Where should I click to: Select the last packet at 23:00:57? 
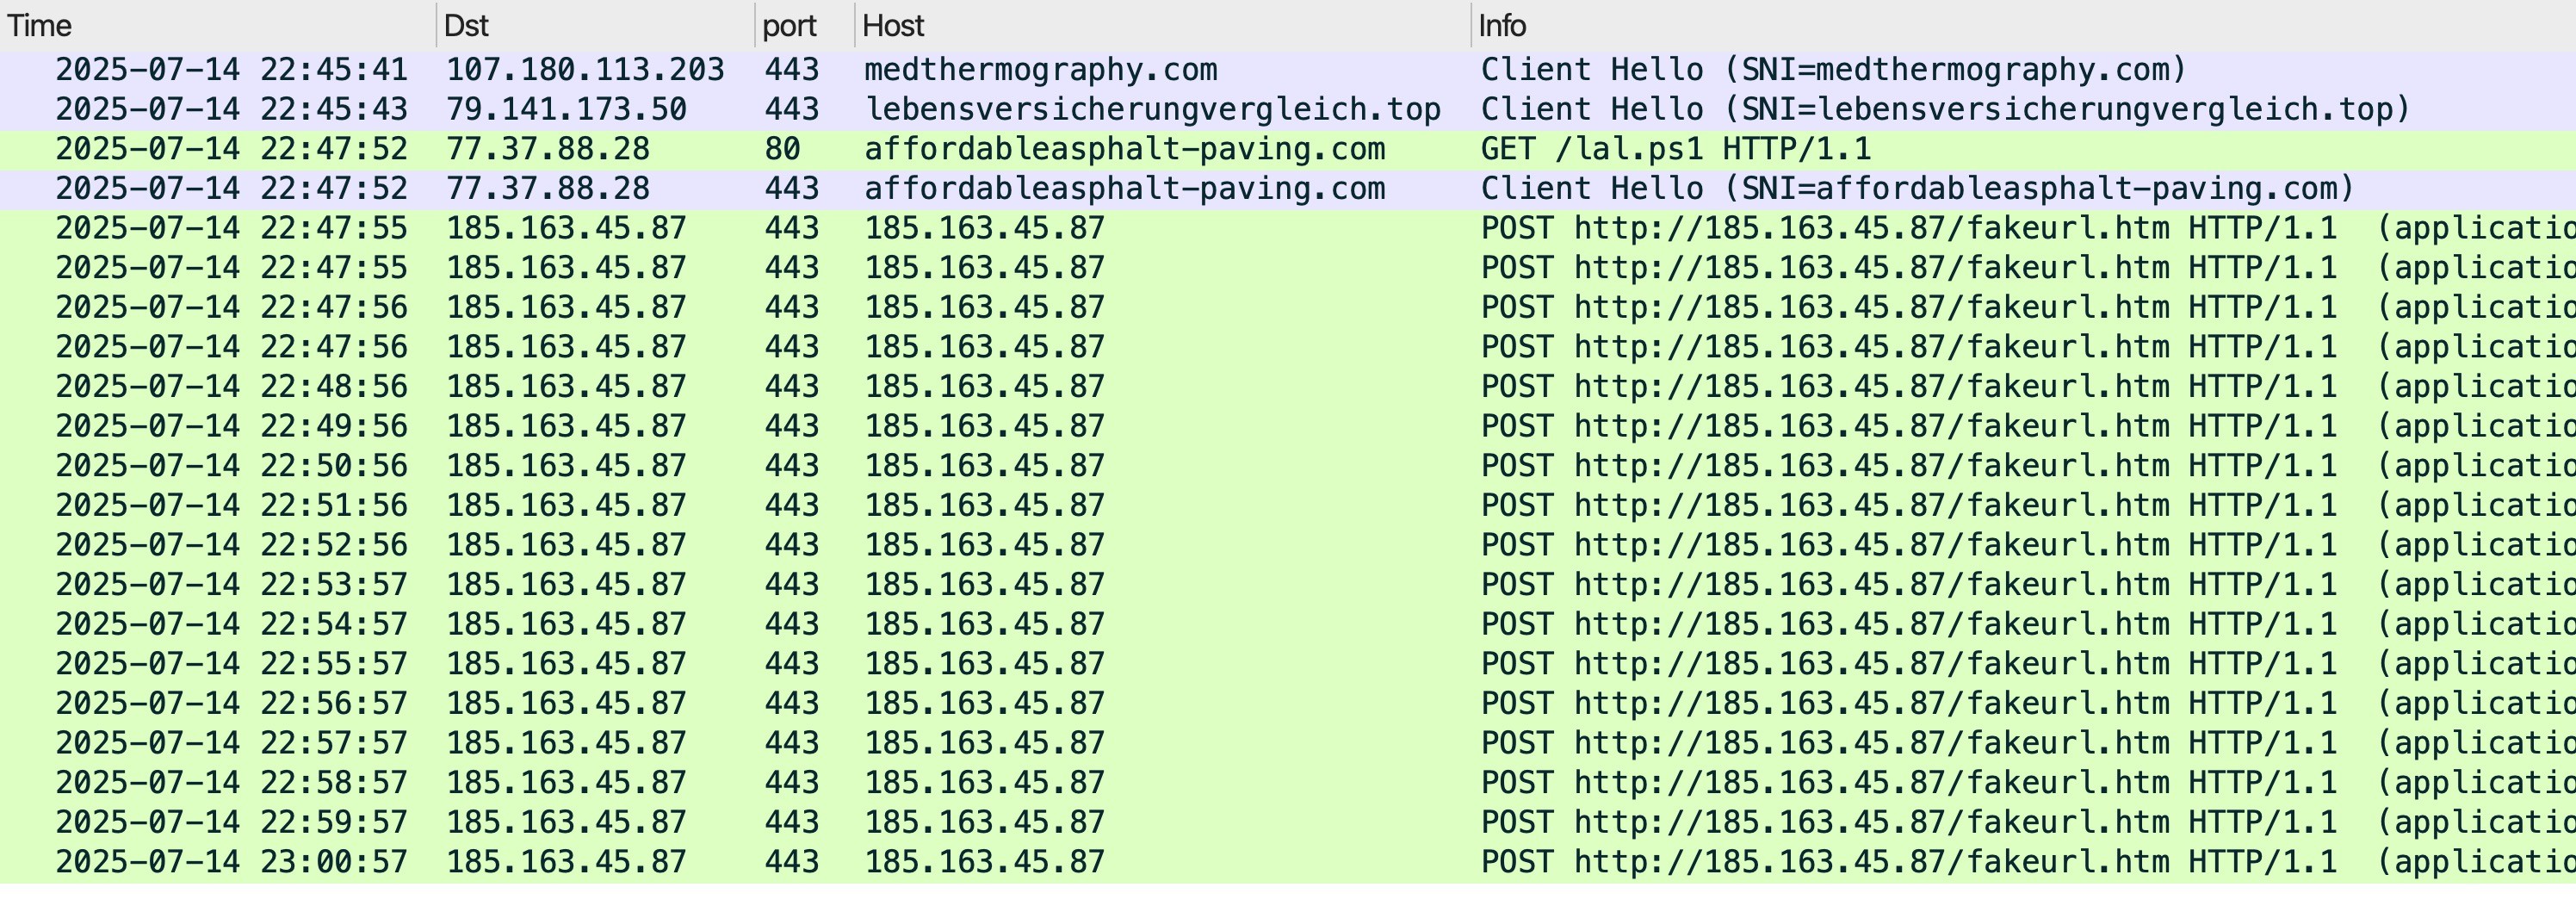[1288, 862]
